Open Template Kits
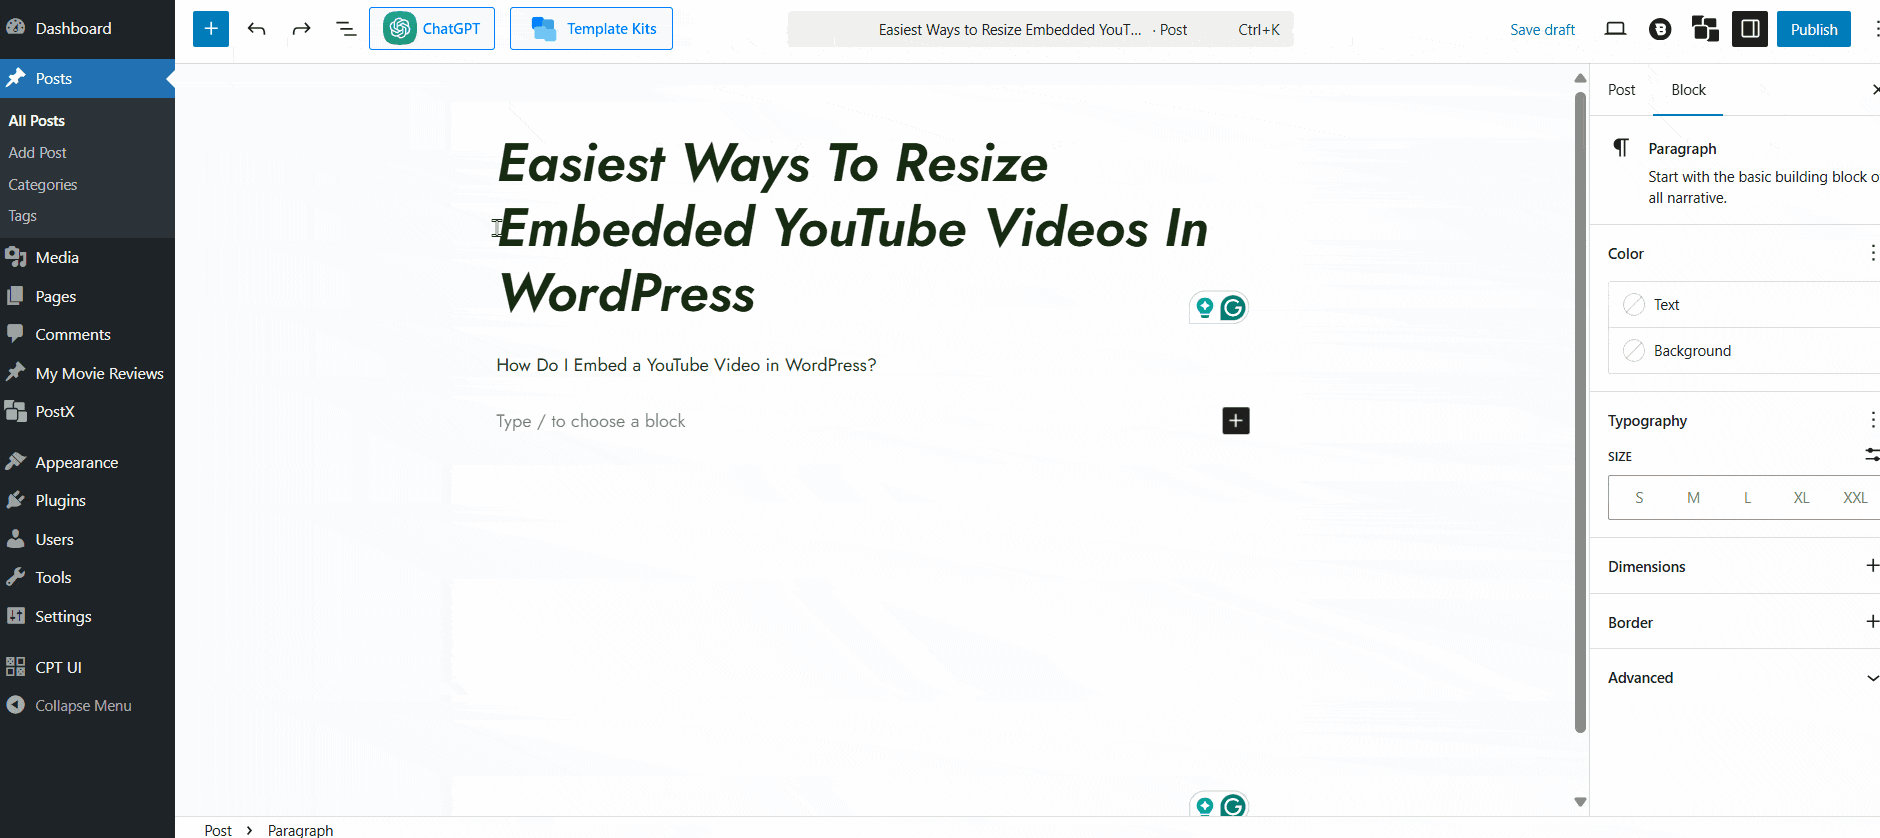1880x838 pixels. click(591, 29)
